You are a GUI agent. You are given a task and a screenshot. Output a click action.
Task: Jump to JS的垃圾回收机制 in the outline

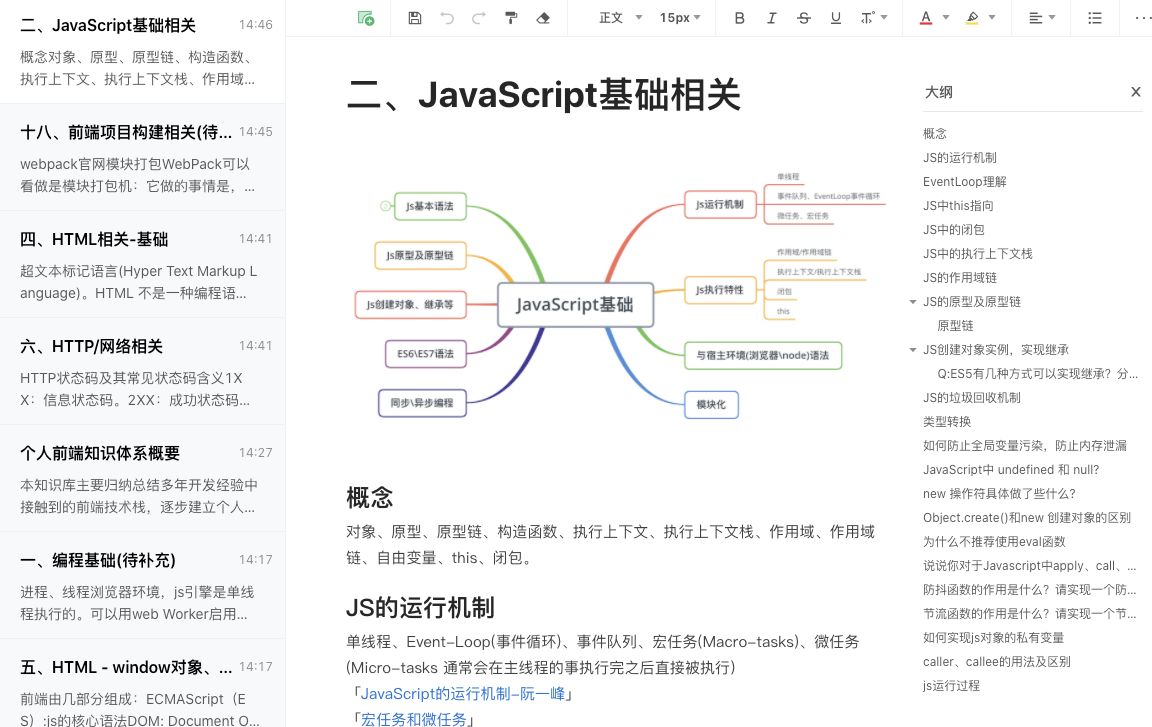pyautogui.click(x=971, y=398)
